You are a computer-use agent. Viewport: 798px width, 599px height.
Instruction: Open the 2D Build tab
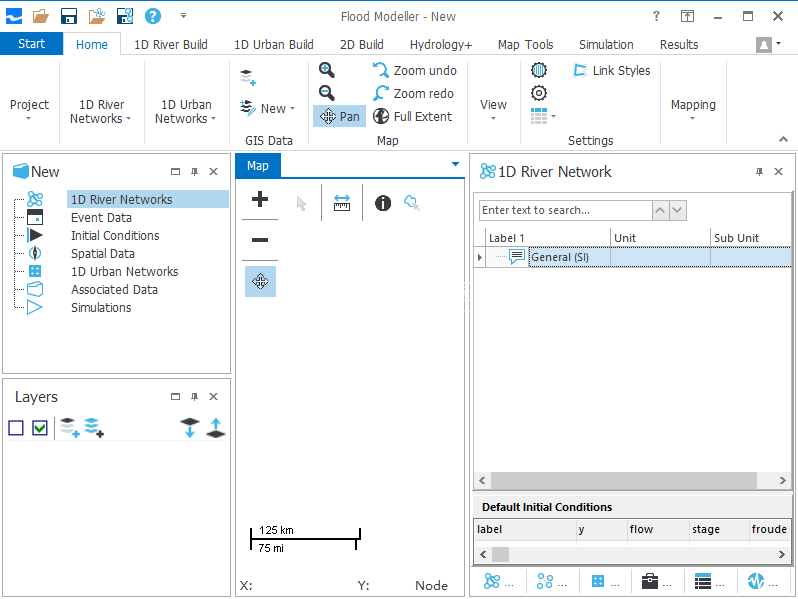[x=361, y=44]
